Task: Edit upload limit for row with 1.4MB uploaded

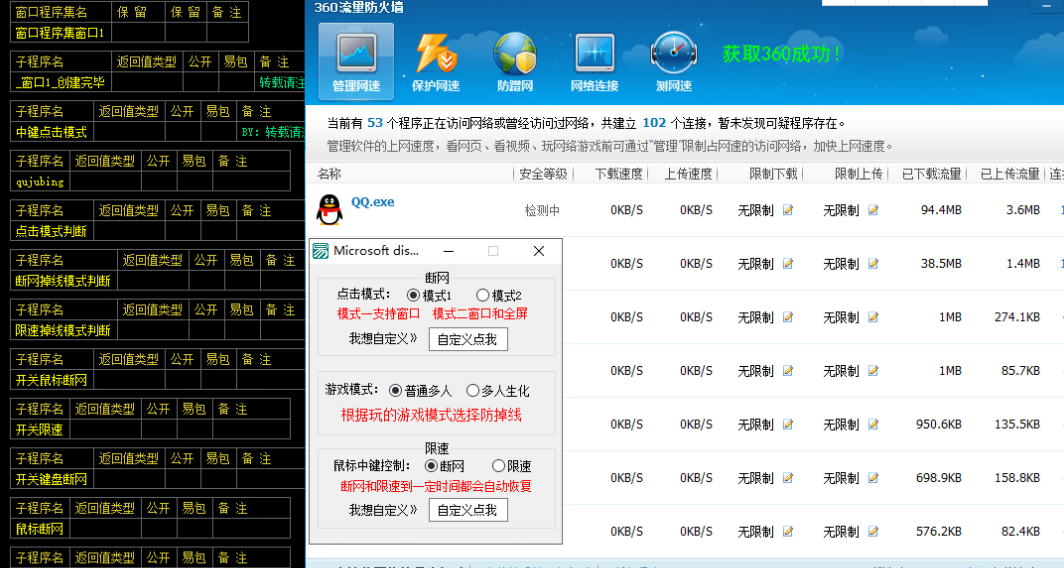Action: pos(873,264)
